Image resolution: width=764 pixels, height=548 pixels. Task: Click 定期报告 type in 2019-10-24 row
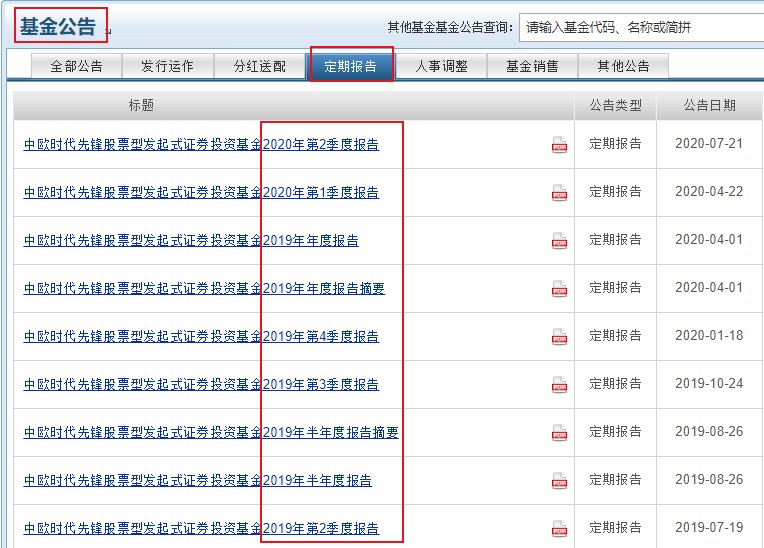click(615, 384)
